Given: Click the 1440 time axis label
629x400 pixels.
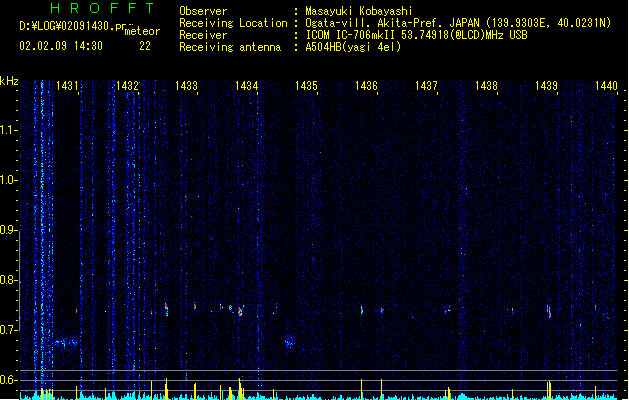Looking at the screenshot, I should [606, 86].
